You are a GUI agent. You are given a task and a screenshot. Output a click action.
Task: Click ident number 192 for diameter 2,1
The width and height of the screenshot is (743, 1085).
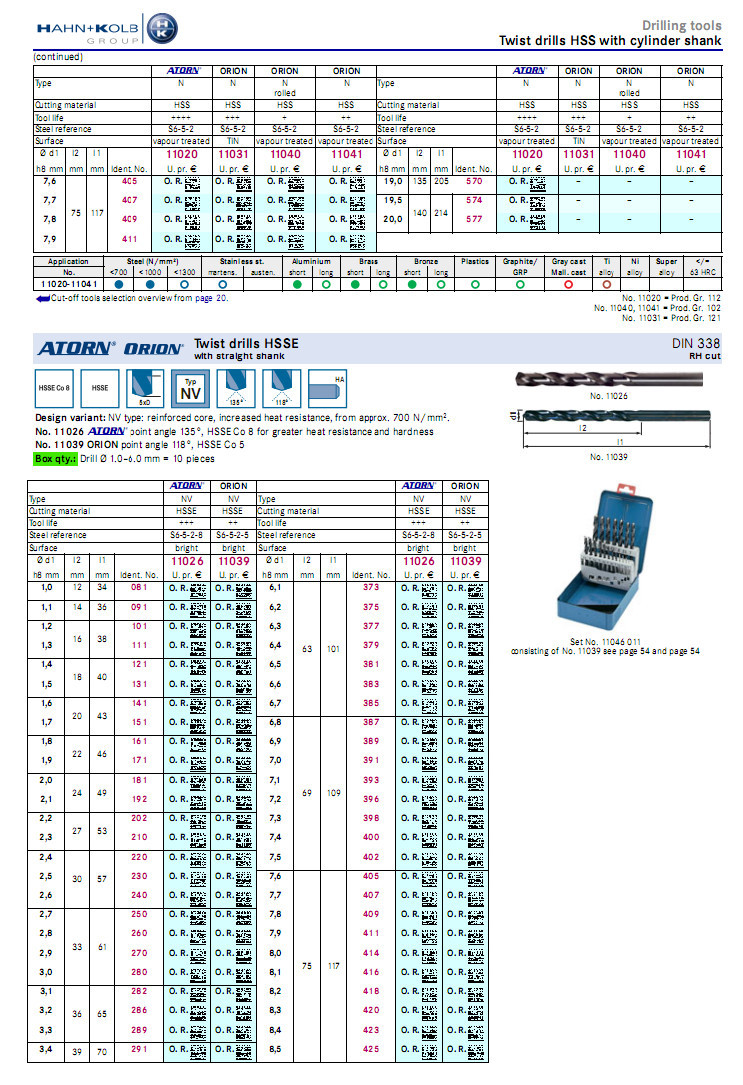(139, 799)
